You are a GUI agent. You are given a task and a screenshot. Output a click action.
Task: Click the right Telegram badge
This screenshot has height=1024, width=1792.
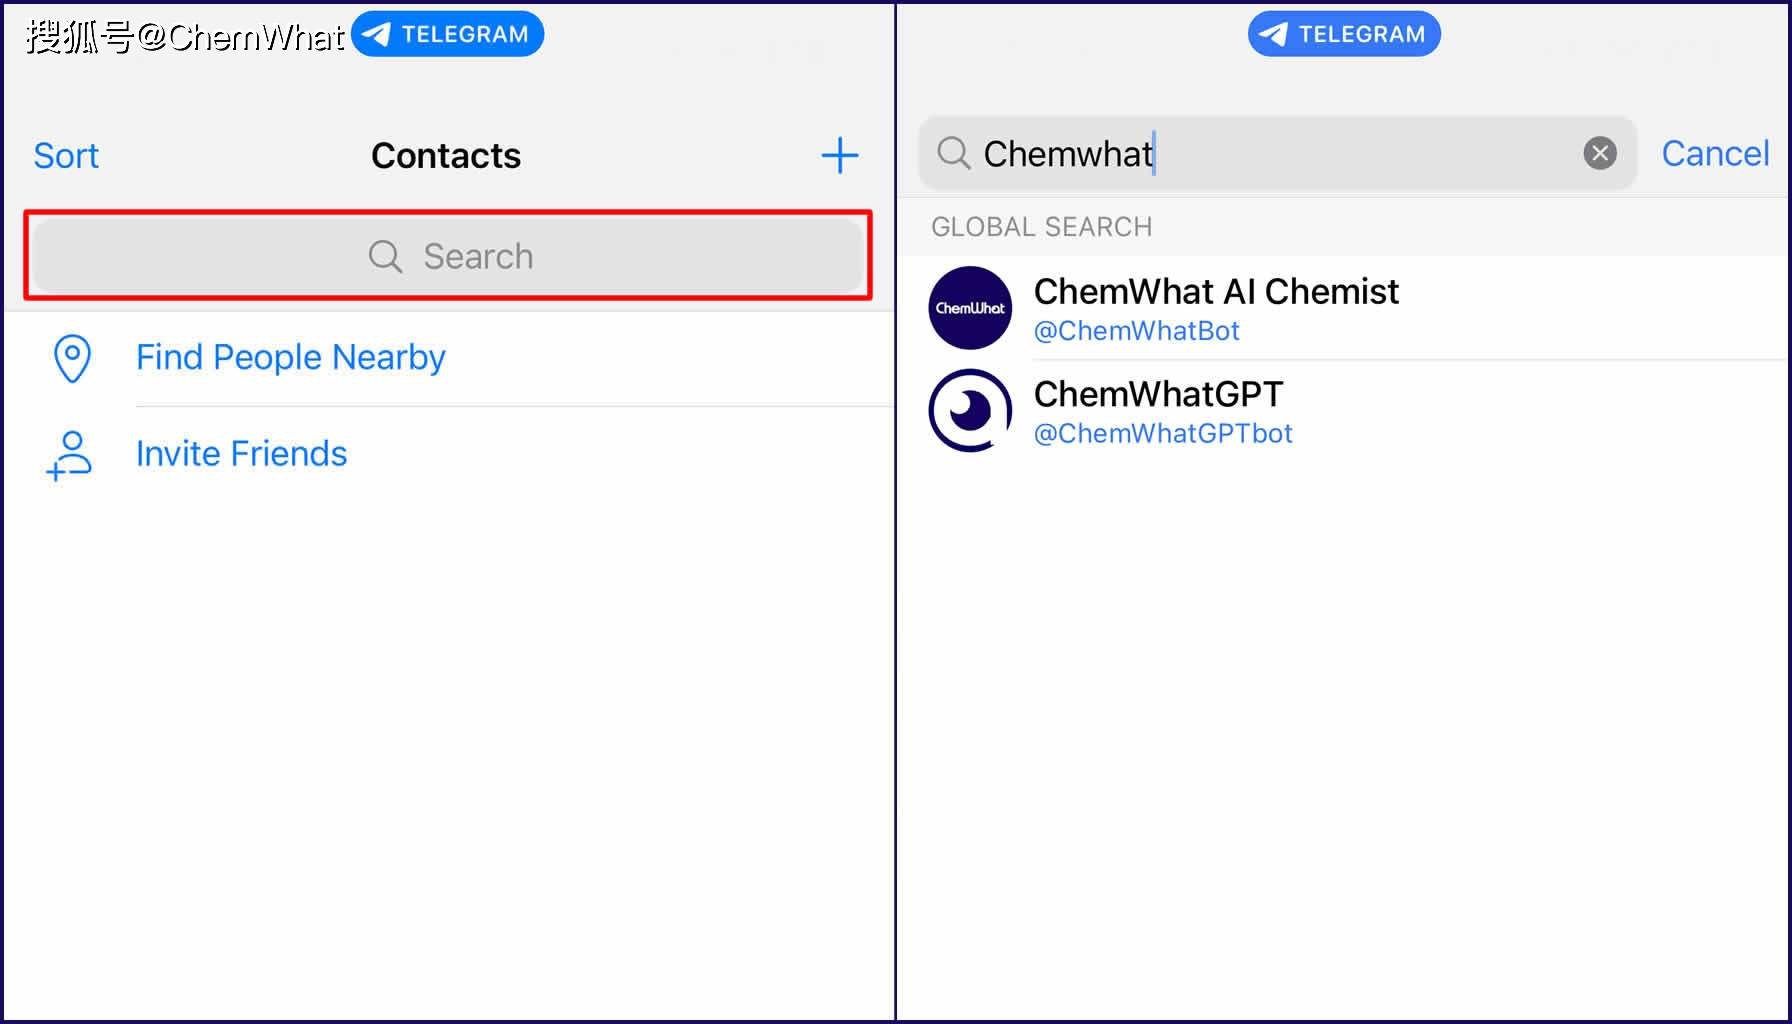coord(1344,34)
